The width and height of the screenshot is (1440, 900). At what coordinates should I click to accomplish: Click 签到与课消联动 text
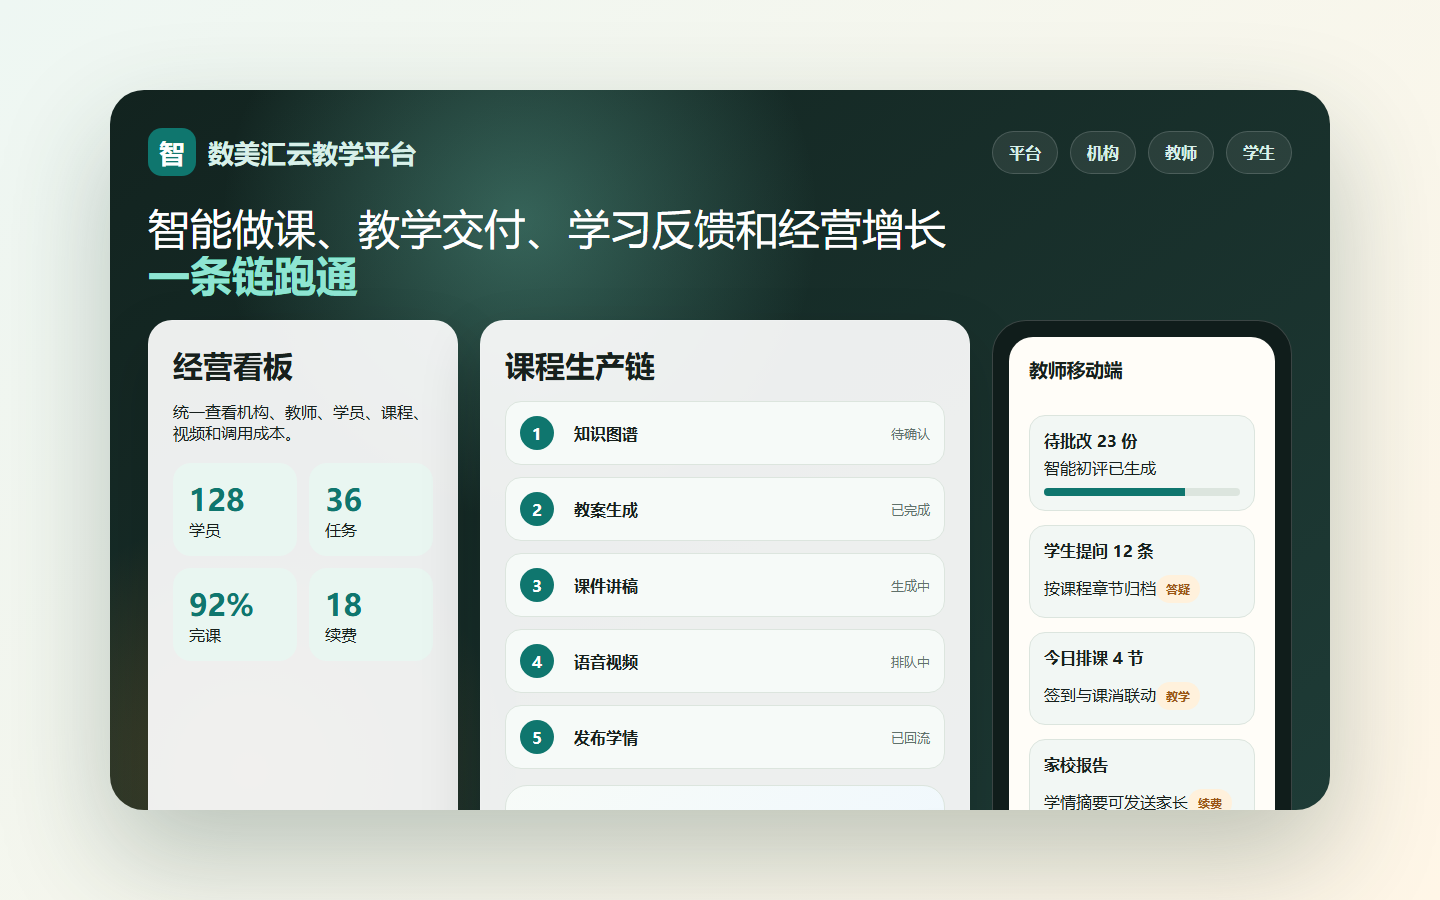(1100, 695)
